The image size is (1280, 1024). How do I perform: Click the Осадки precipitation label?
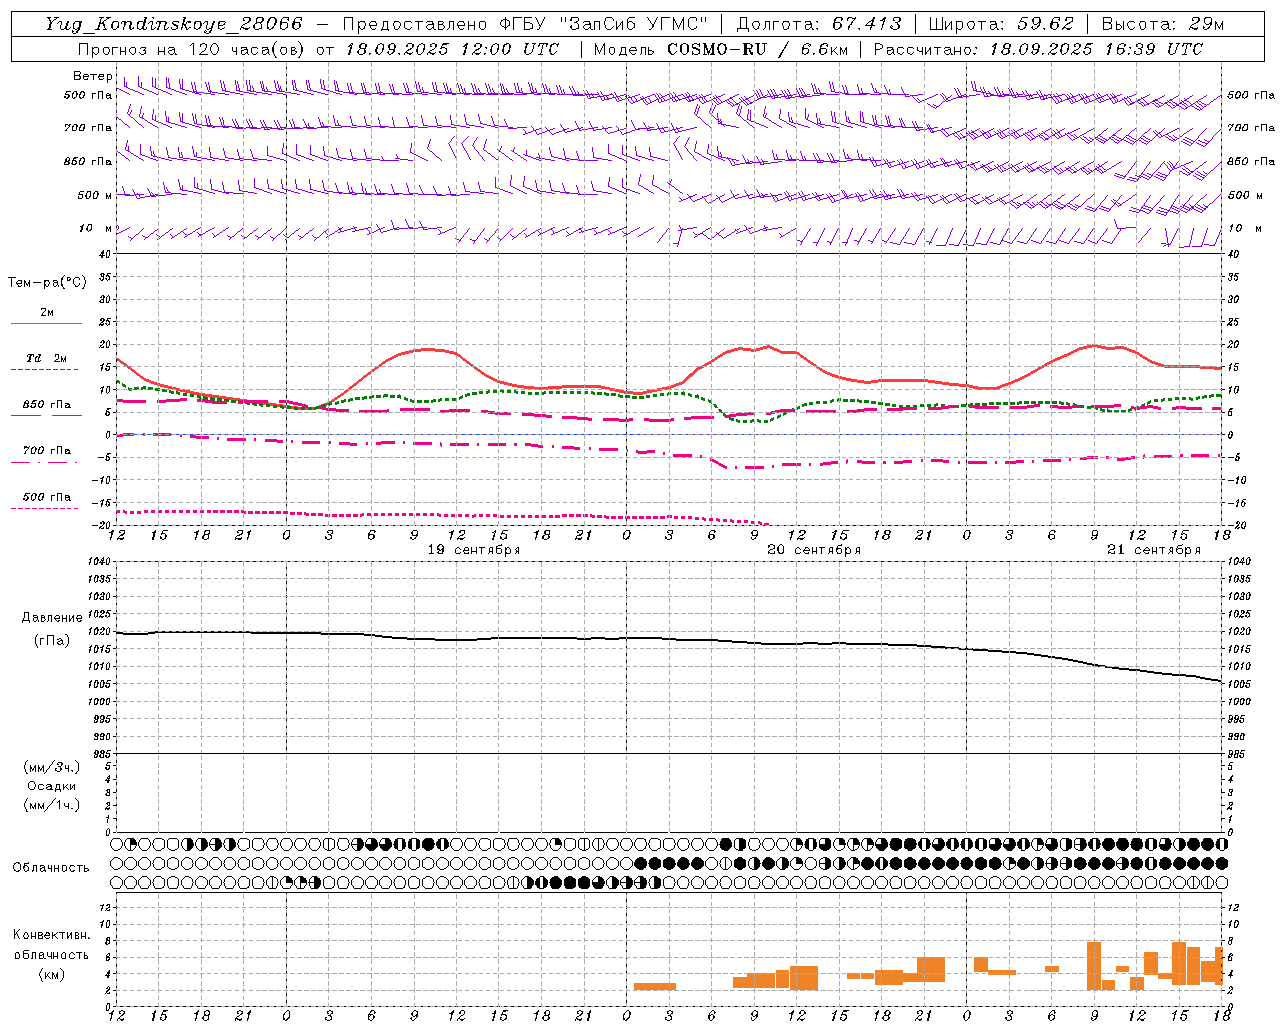[52, 786]
